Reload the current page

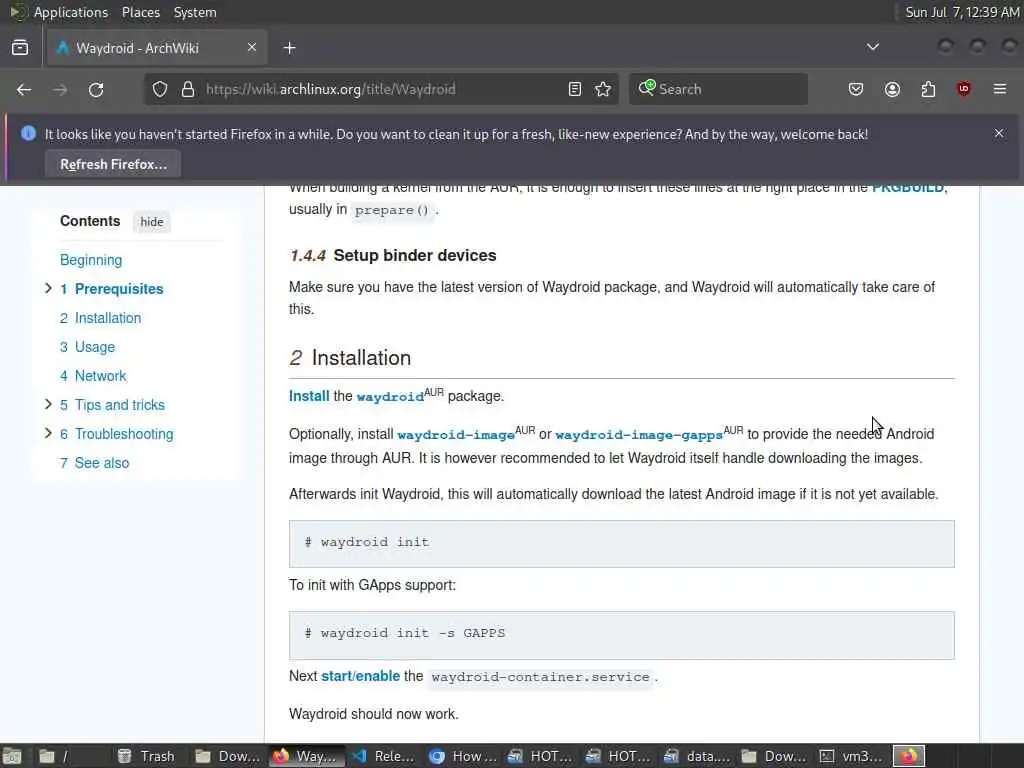tap(96, 89)
